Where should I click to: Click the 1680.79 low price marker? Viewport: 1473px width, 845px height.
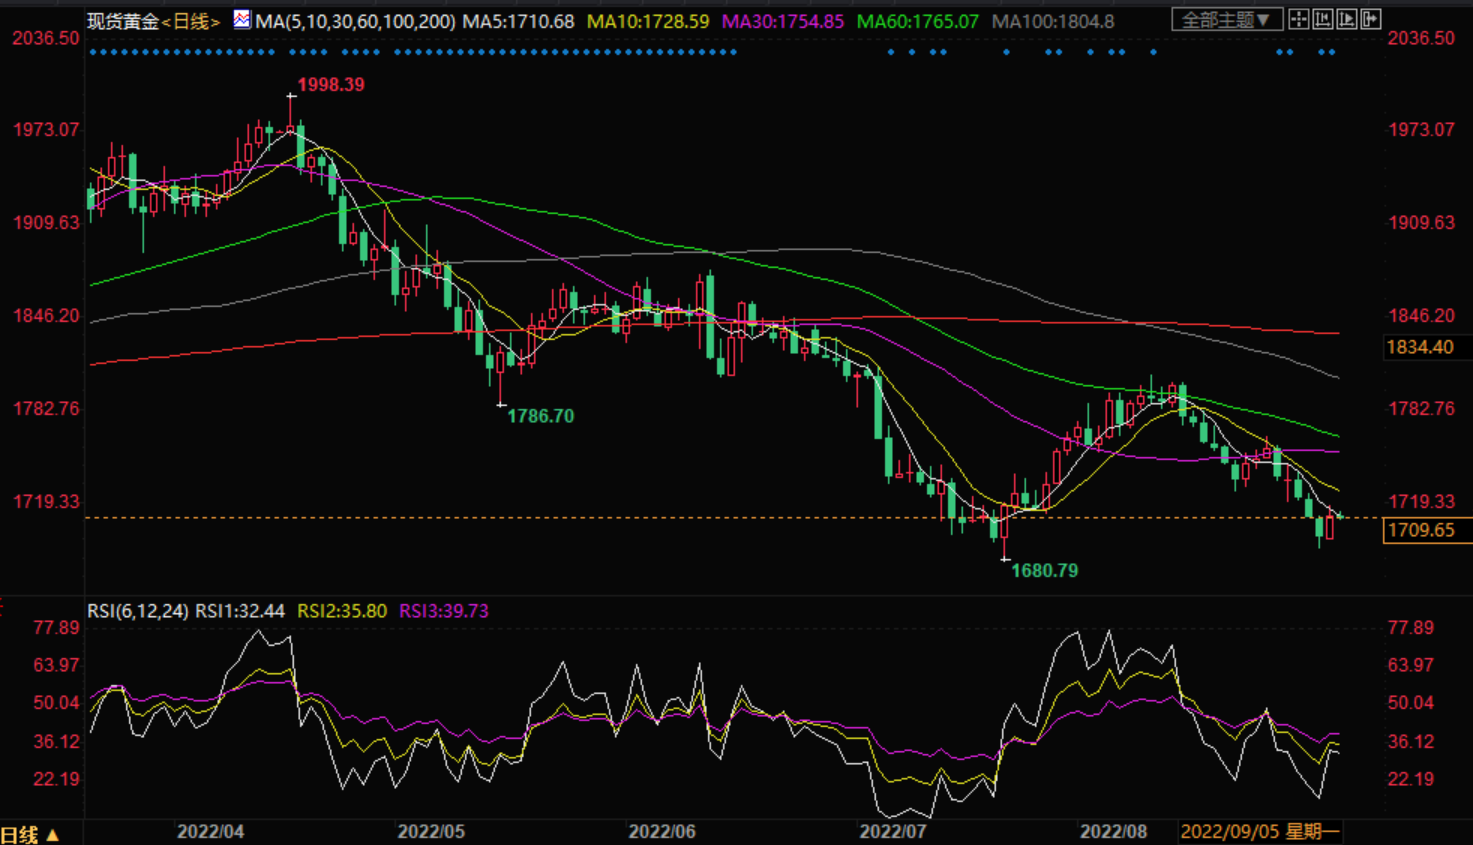point(1045,571)
